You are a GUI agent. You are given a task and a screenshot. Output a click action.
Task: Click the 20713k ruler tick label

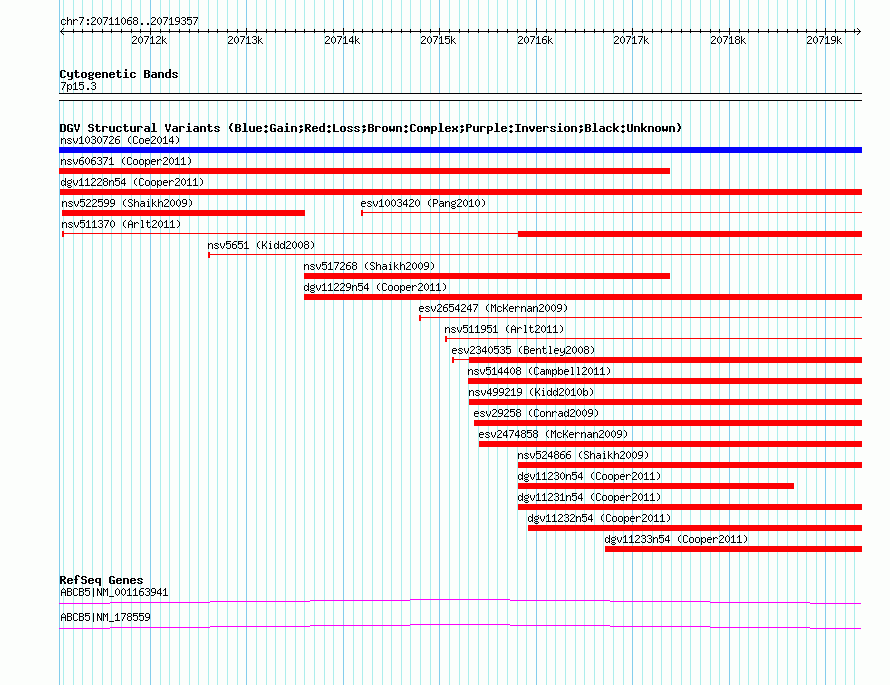(x=245, y=40)
